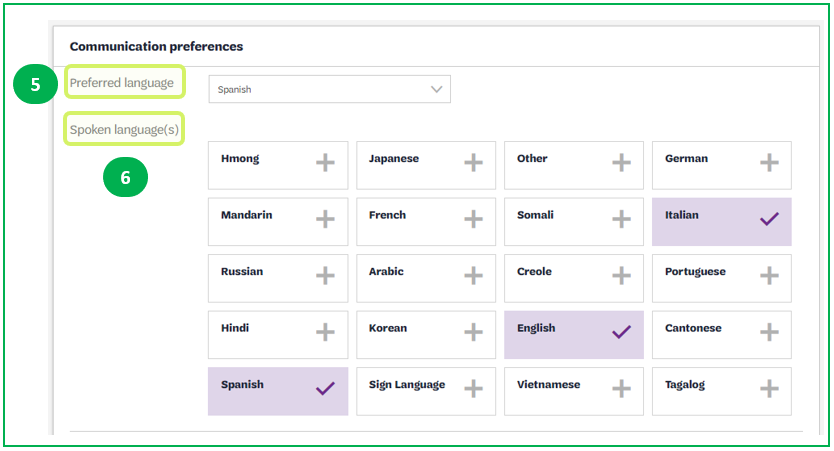Click the plus icon beside French
Screen dimensions: 834x451
pos(473,219)
